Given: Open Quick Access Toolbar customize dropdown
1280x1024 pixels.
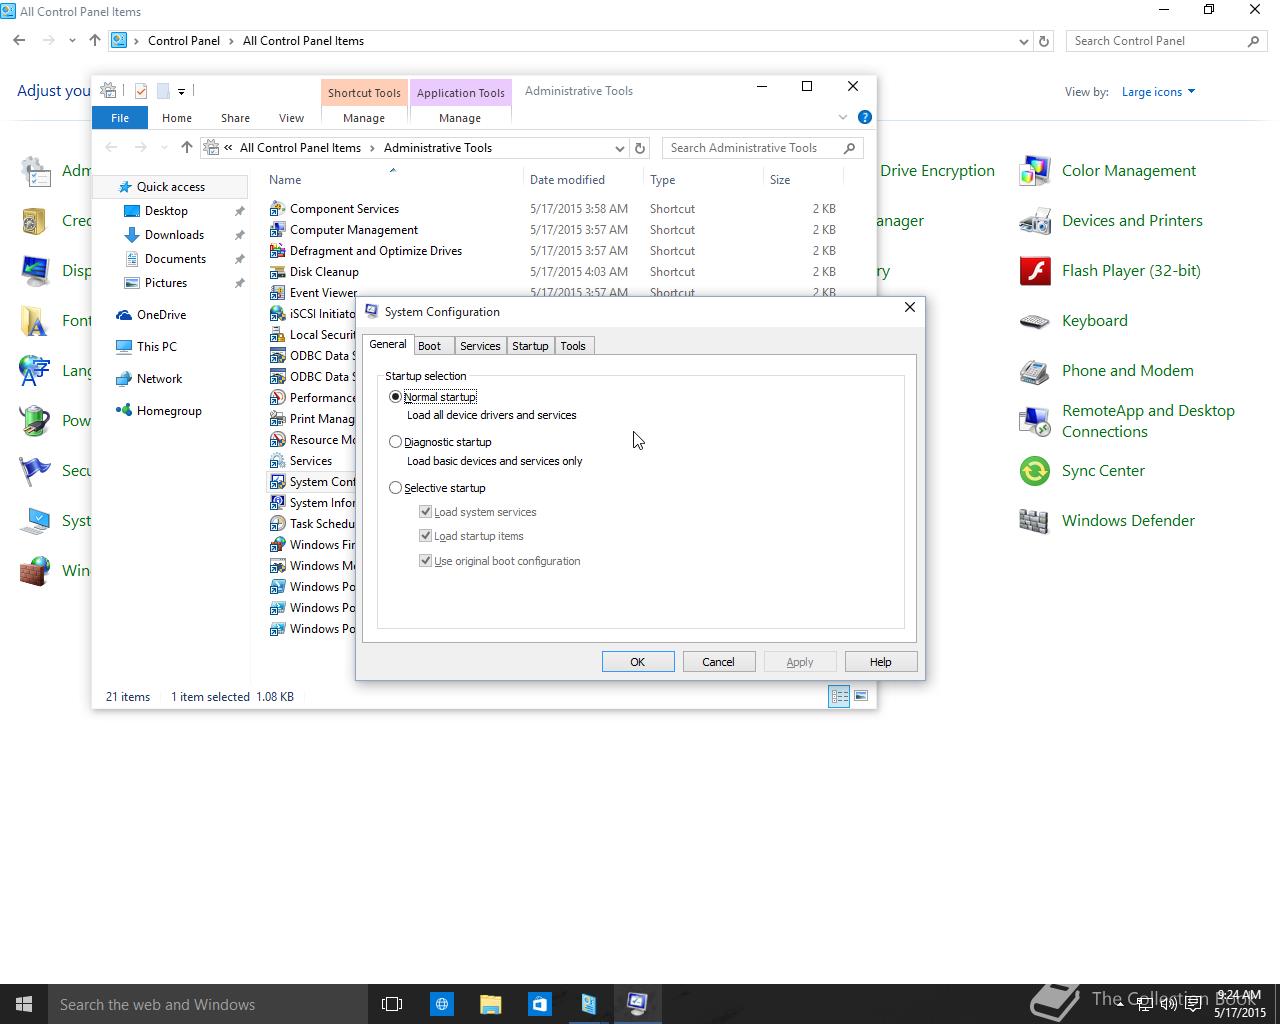Looking at the screenshot, I should click(x=181, y=91).
